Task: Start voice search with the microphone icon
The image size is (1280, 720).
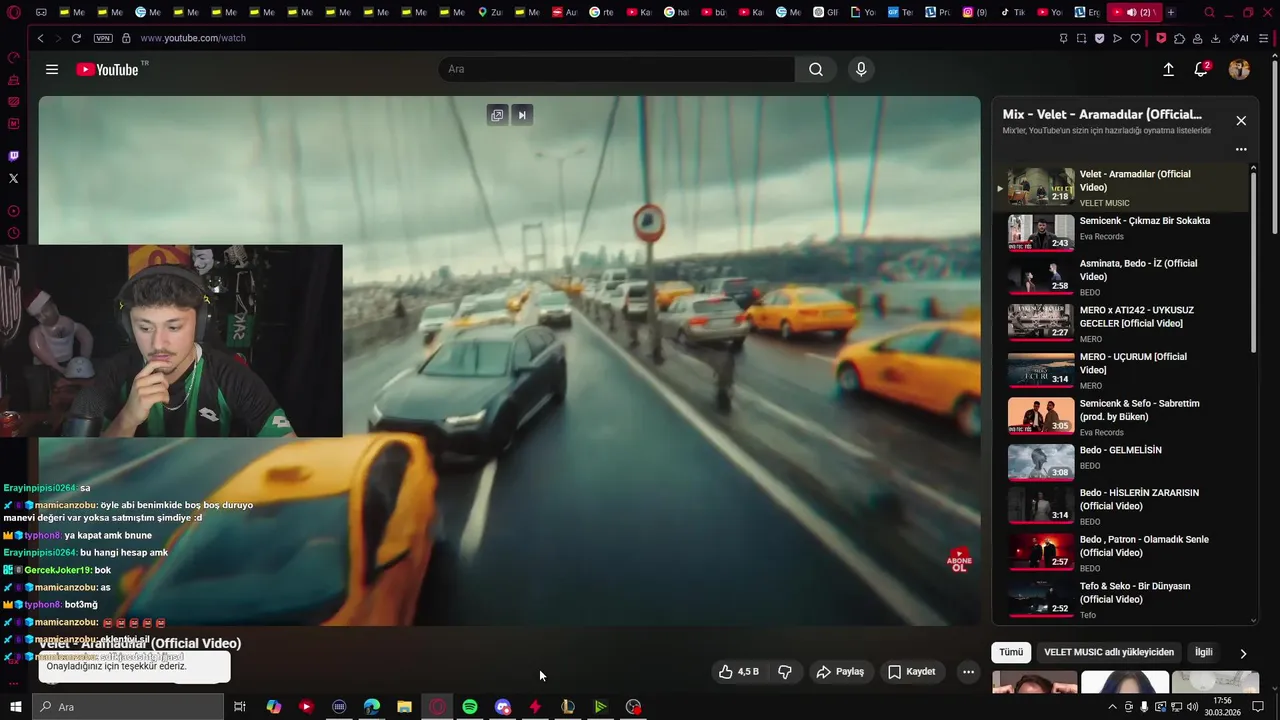Action: 861,69
